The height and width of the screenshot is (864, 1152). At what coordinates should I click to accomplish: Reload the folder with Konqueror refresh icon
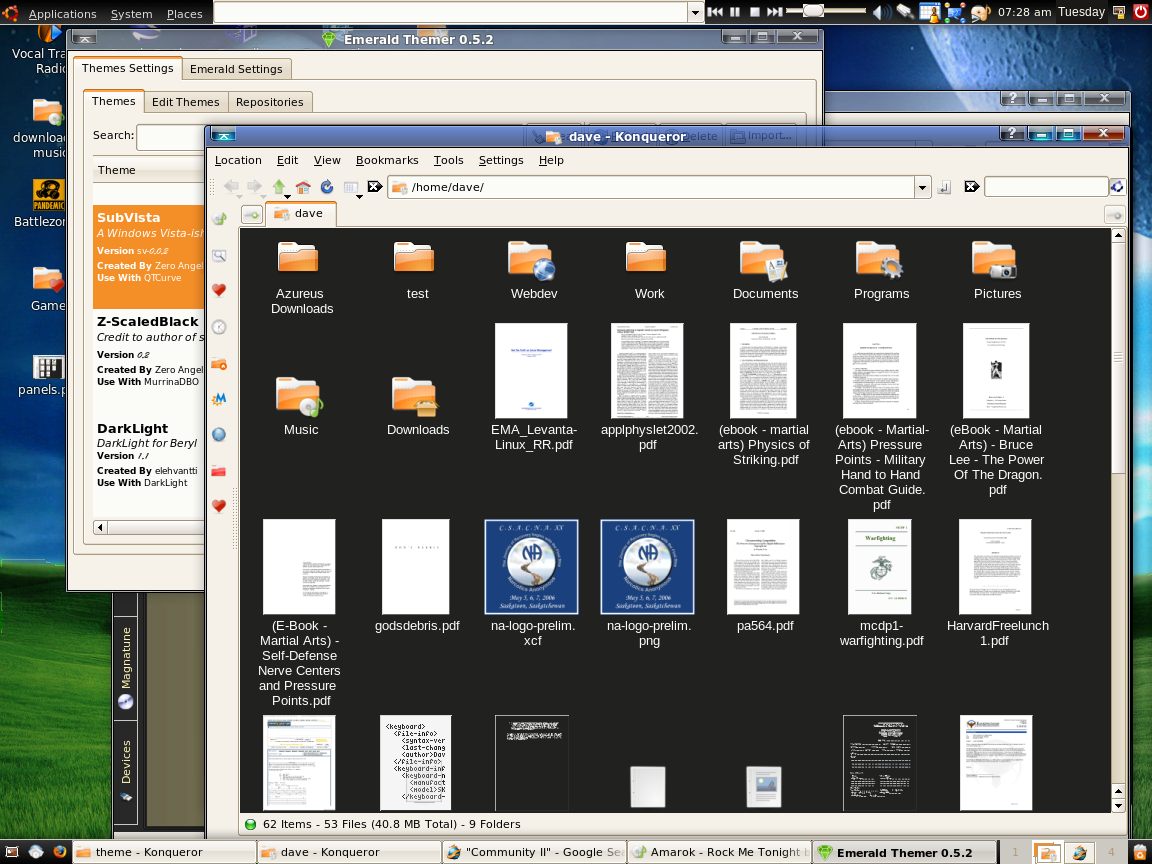[327, 187]
